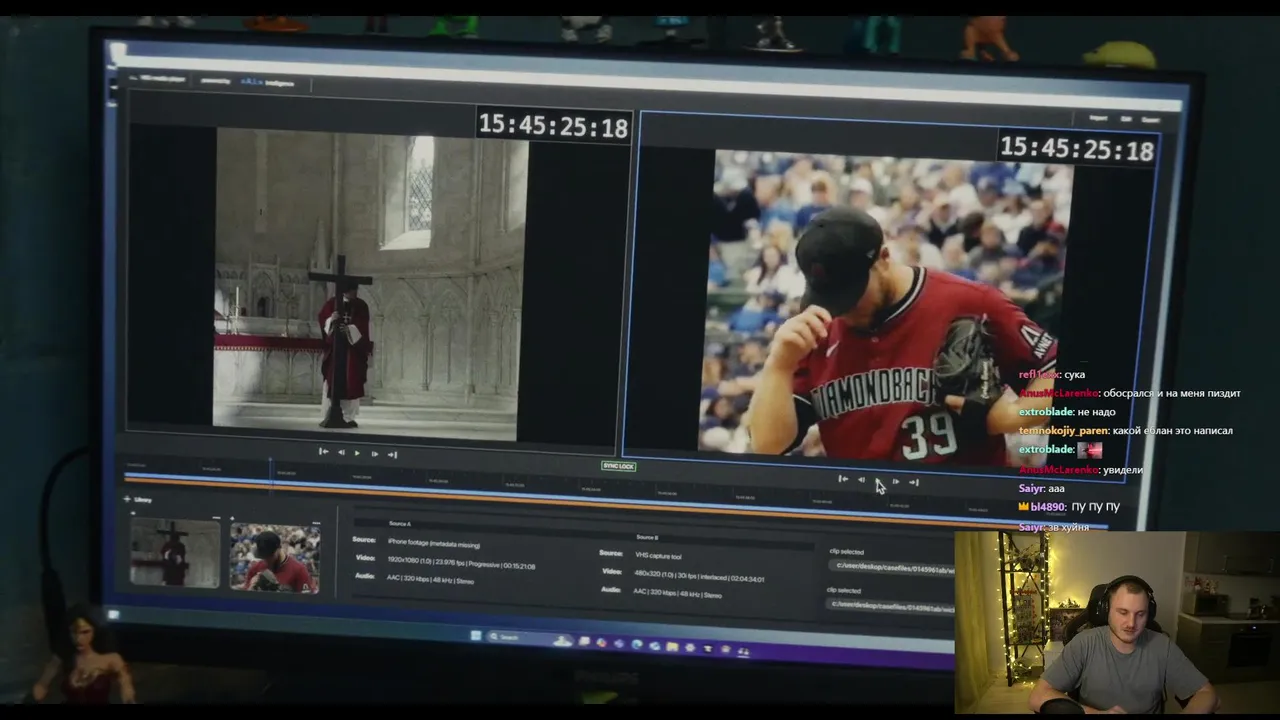Jump to start in left viewer transport
This screenshot has height=720, width=1280.
pos(323,452)
